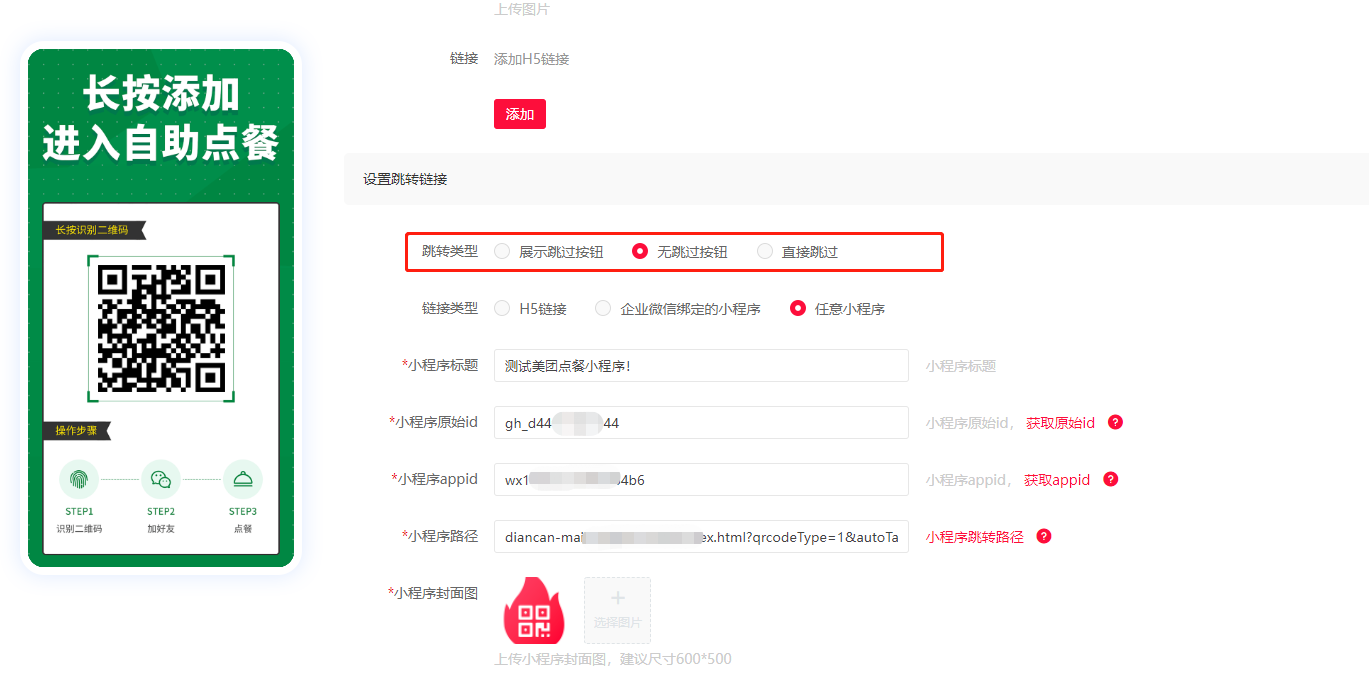Choose 任意小程序 link type
The width and height of the screenshot is (1369, 673).
798,309
